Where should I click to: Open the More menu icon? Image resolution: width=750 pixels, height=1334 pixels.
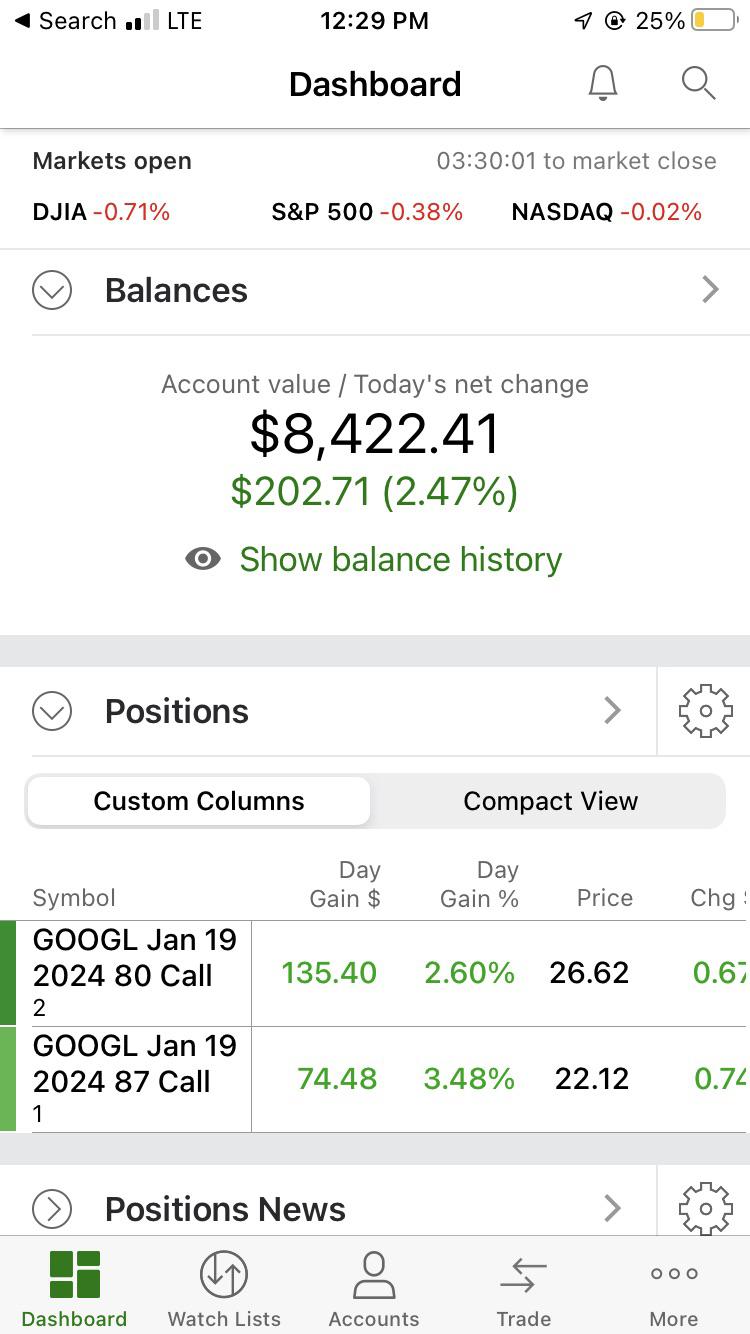674,1274
